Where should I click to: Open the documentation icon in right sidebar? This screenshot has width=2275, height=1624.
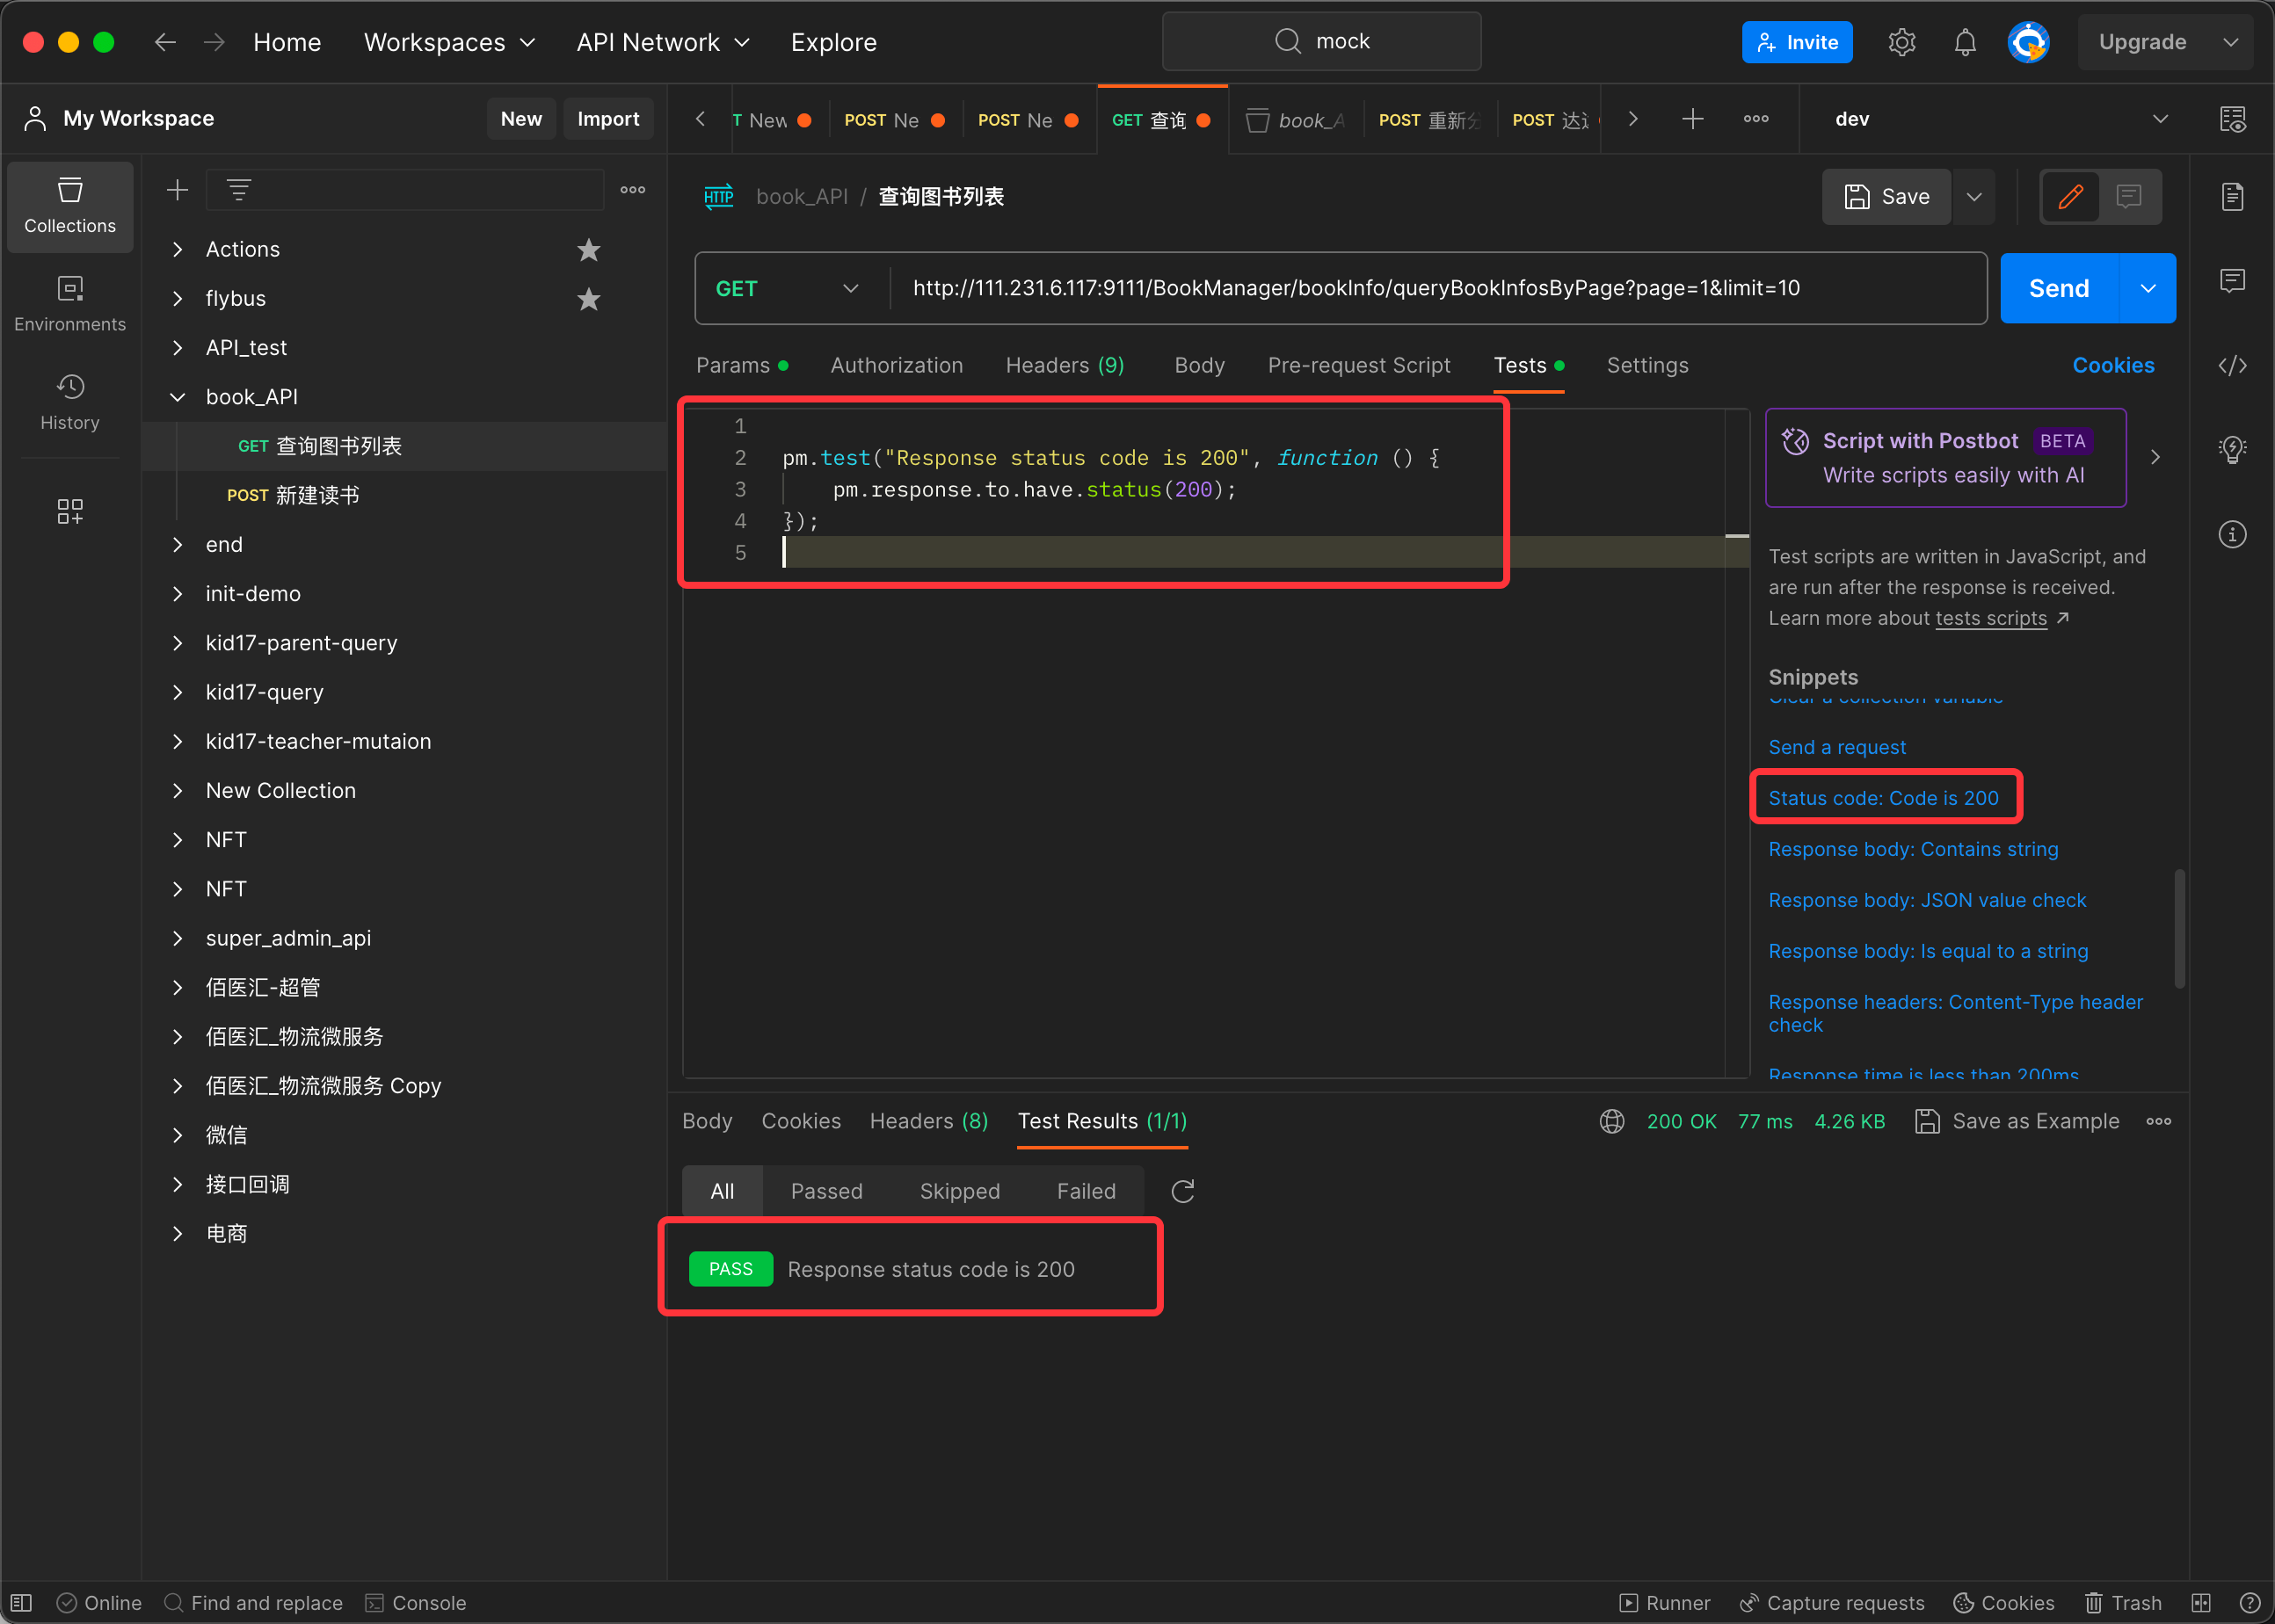point(2232,197)
